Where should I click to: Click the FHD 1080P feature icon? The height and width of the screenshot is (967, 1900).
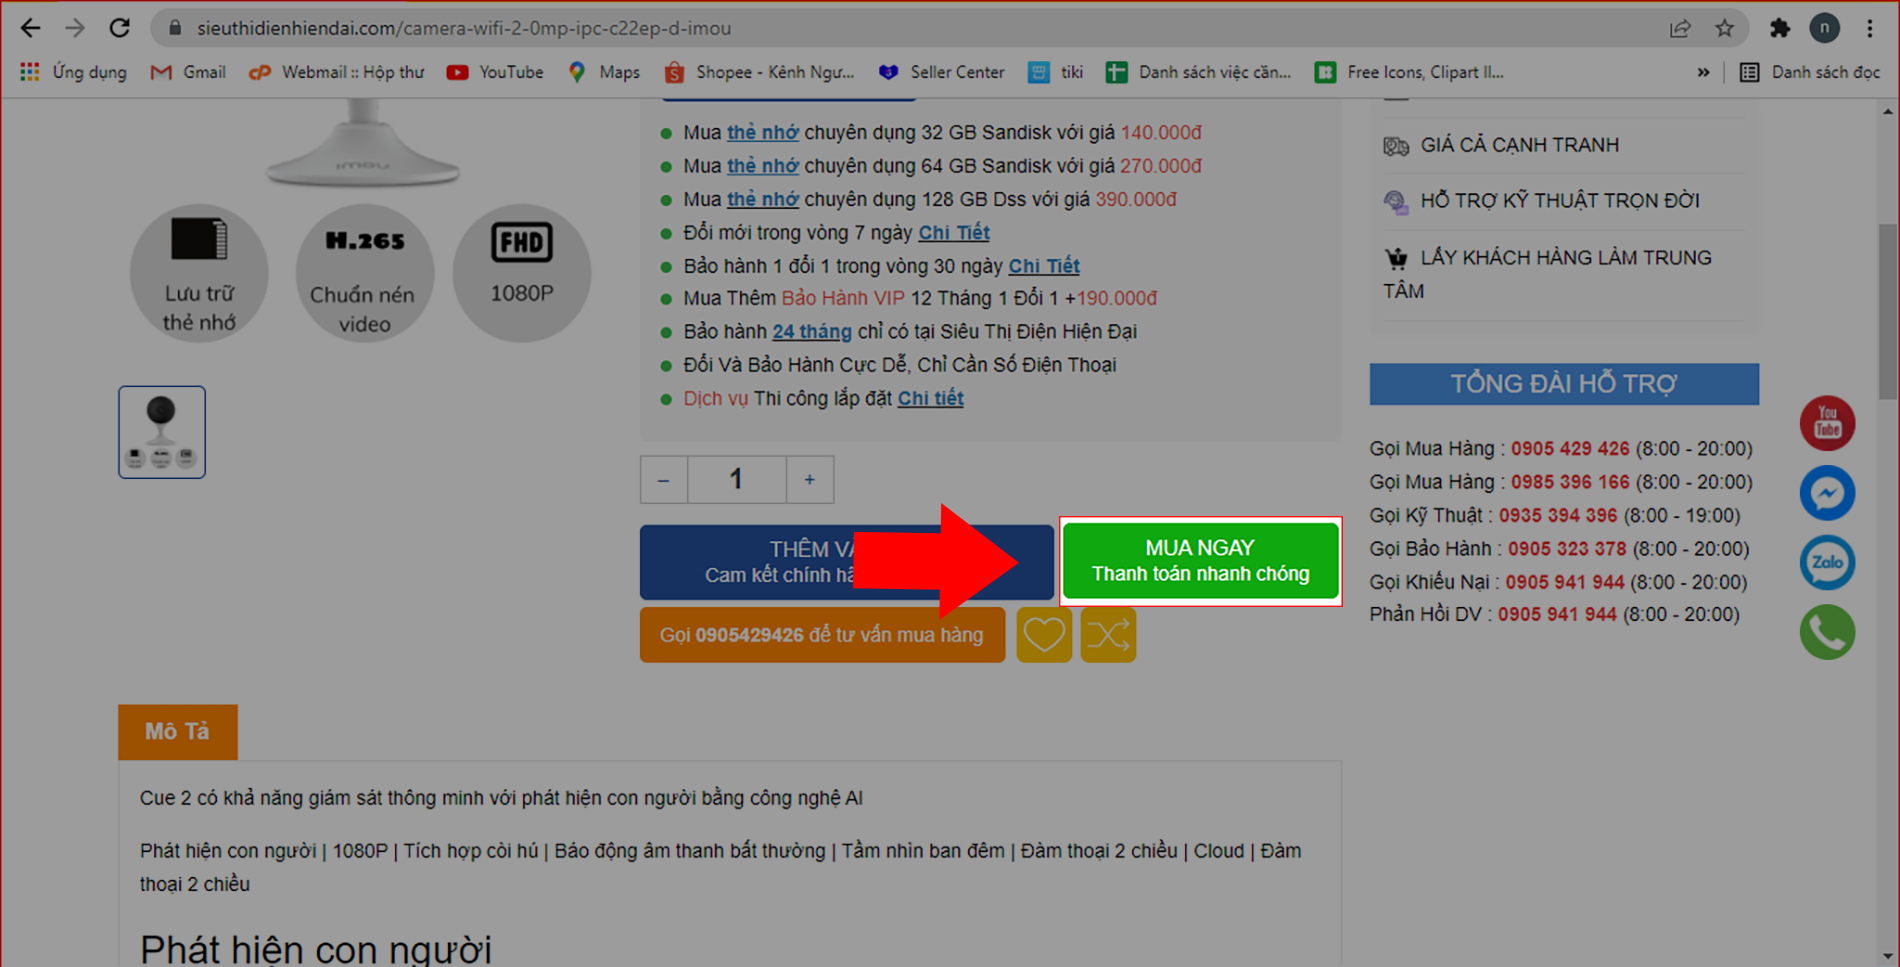[x=521, y=273]
